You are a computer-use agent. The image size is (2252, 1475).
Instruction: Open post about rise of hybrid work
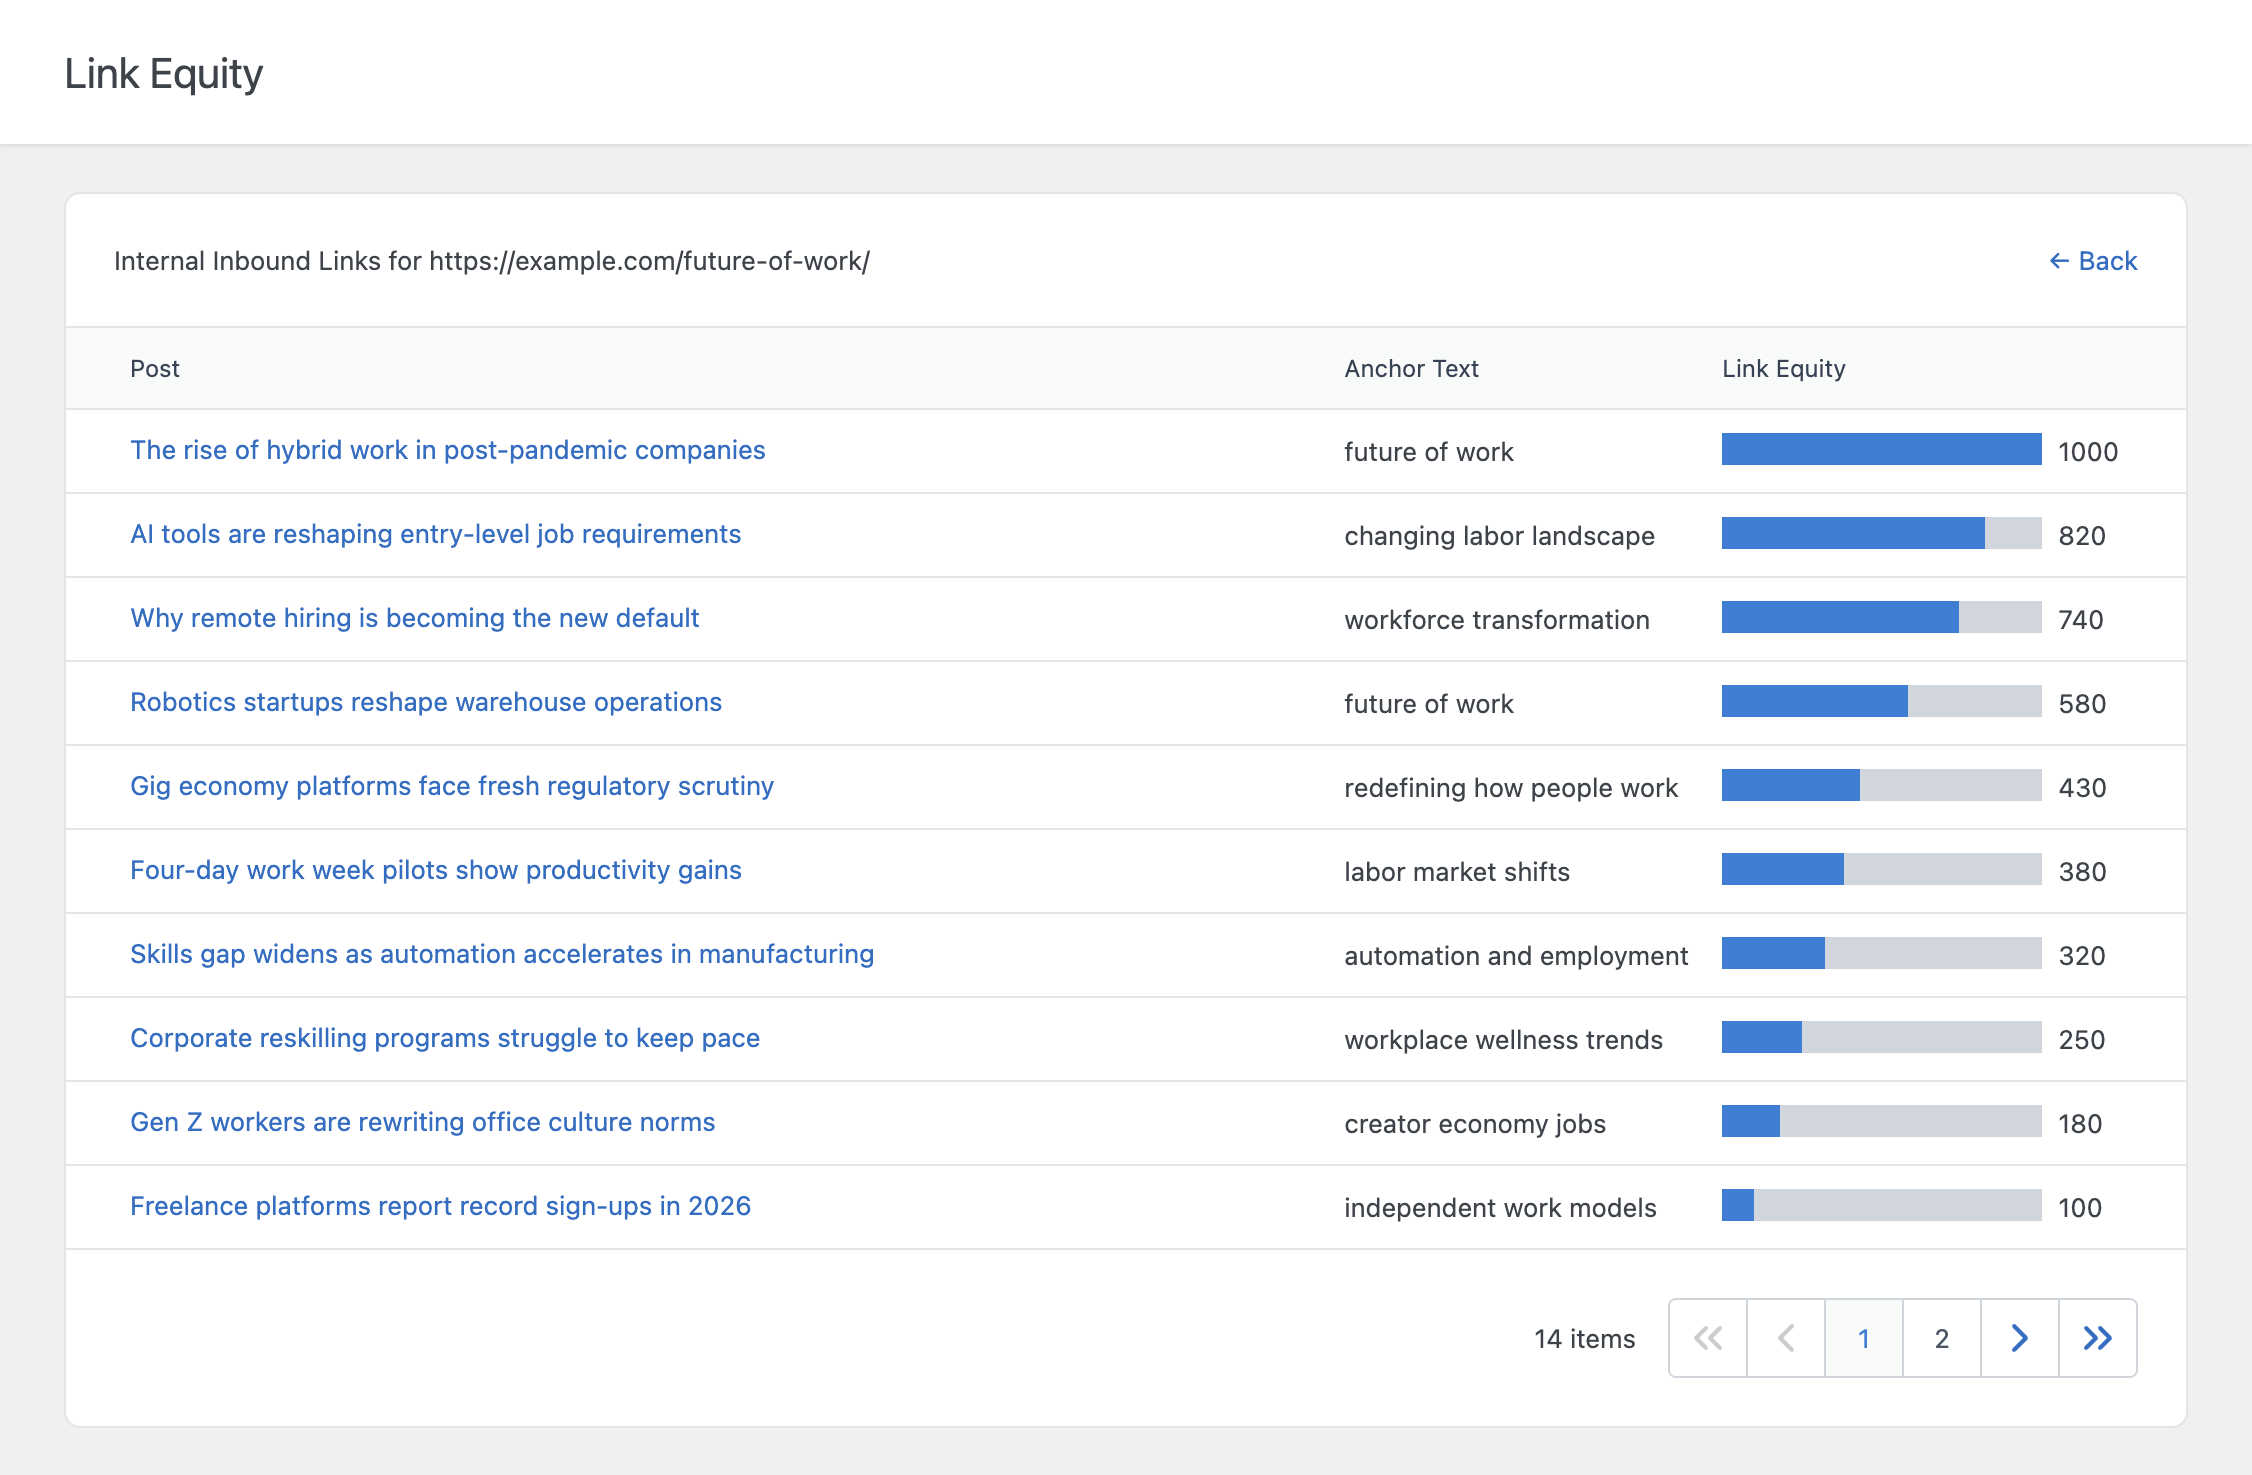448,450
